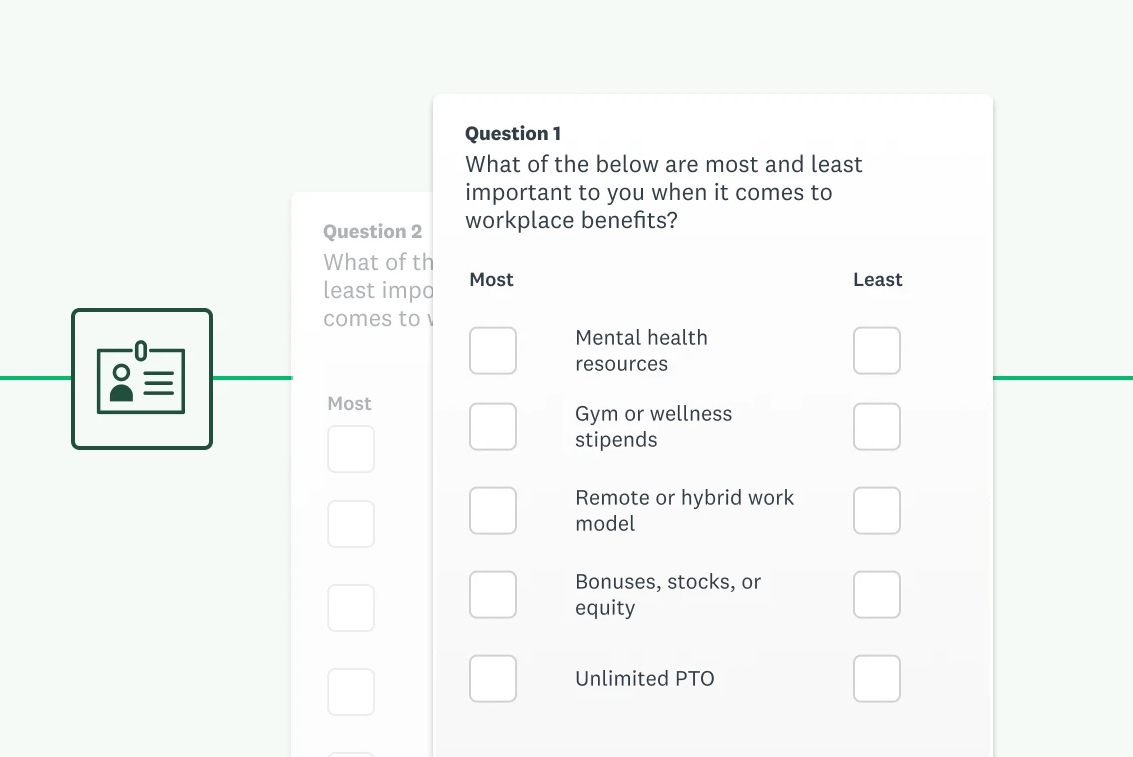1133x757 pixels.
Task: Check Least for Unlimited PTO
Action: coord(877,678)
